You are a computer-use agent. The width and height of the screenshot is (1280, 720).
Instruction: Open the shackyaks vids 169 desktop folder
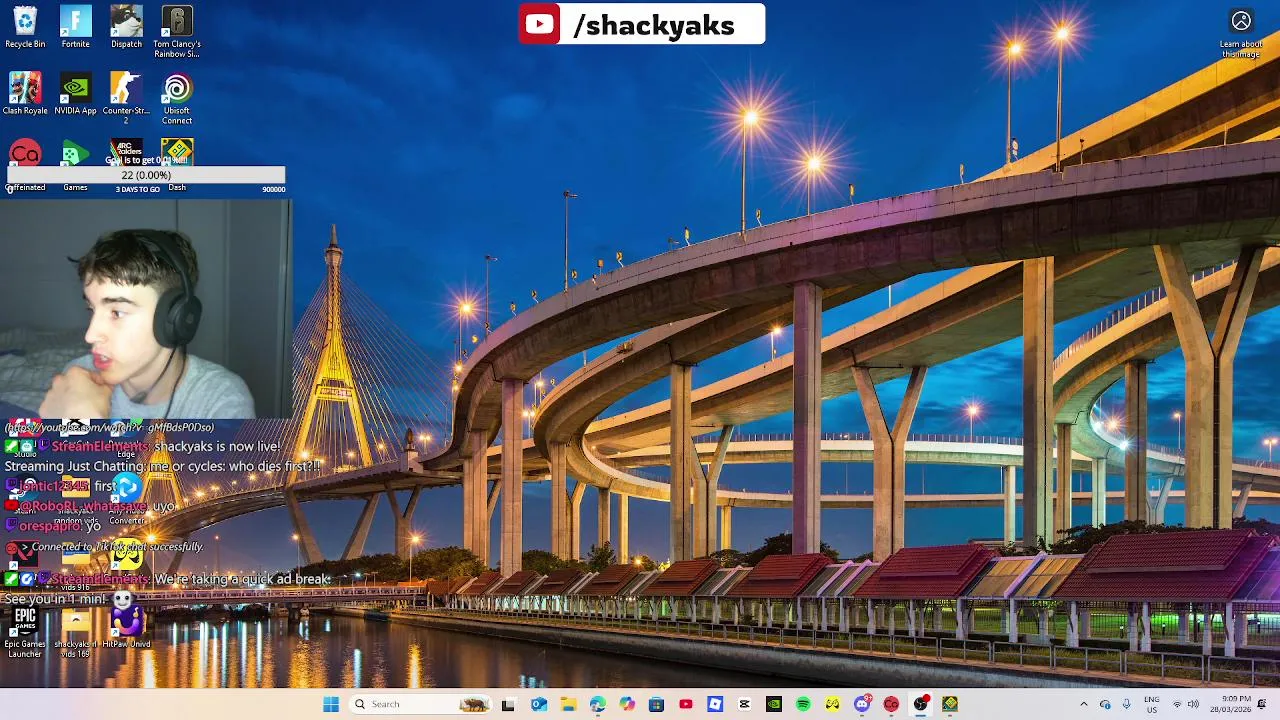(x=75, y=632)
